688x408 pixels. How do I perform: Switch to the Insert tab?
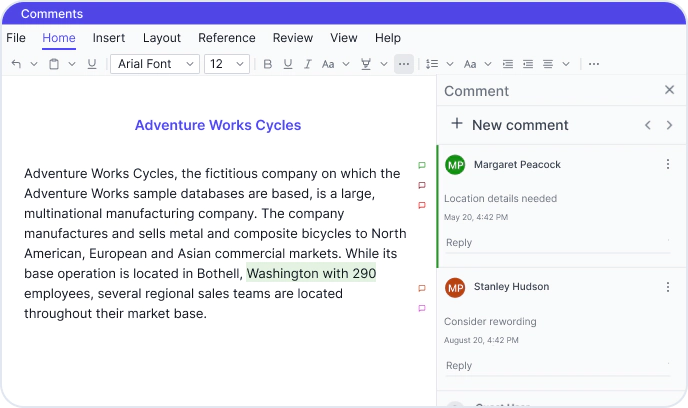109,38
